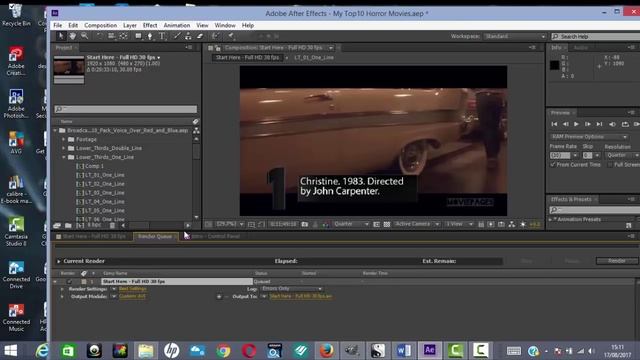Toggle From Current Time checkbox
640x360 pixels.
click(x=553, y=164)
